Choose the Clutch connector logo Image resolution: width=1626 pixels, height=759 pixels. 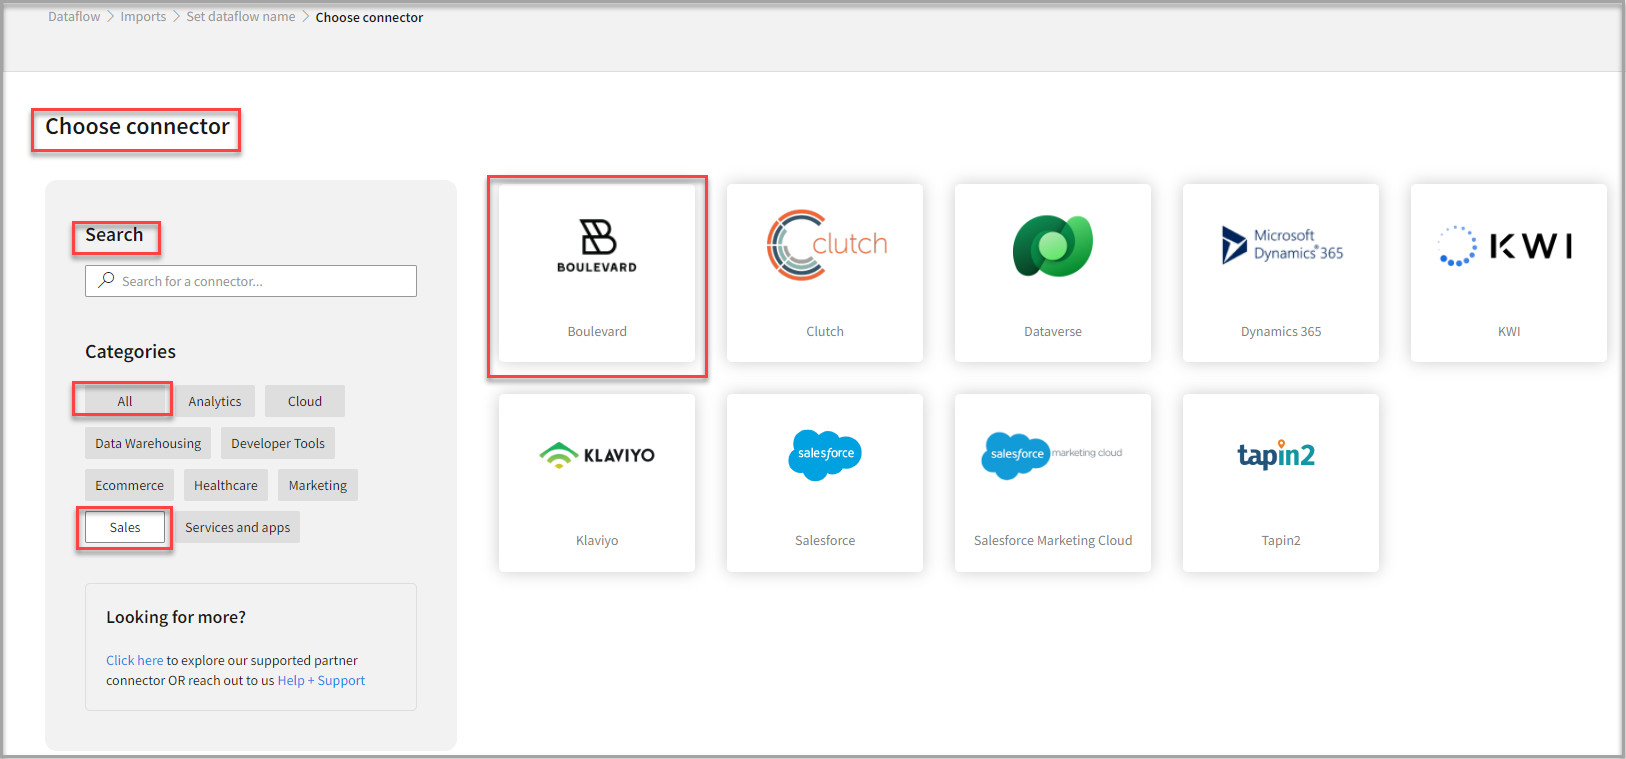[x=826, y=245]
